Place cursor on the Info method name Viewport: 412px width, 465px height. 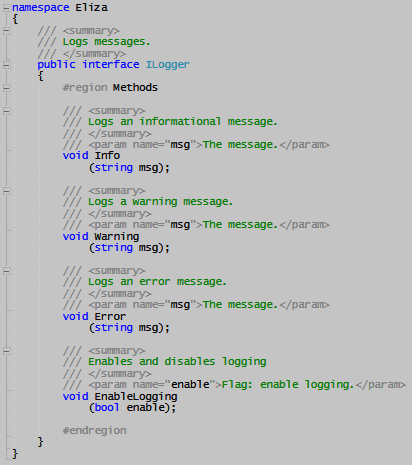click(x=107, y=156)
